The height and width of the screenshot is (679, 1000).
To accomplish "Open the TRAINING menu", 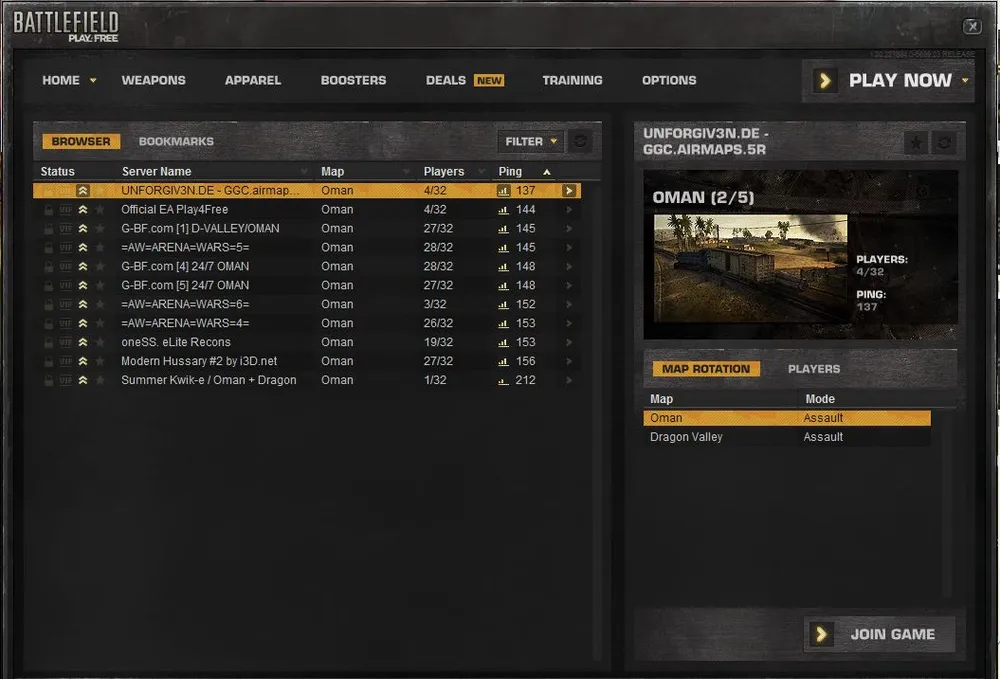I will pos(572,80).
